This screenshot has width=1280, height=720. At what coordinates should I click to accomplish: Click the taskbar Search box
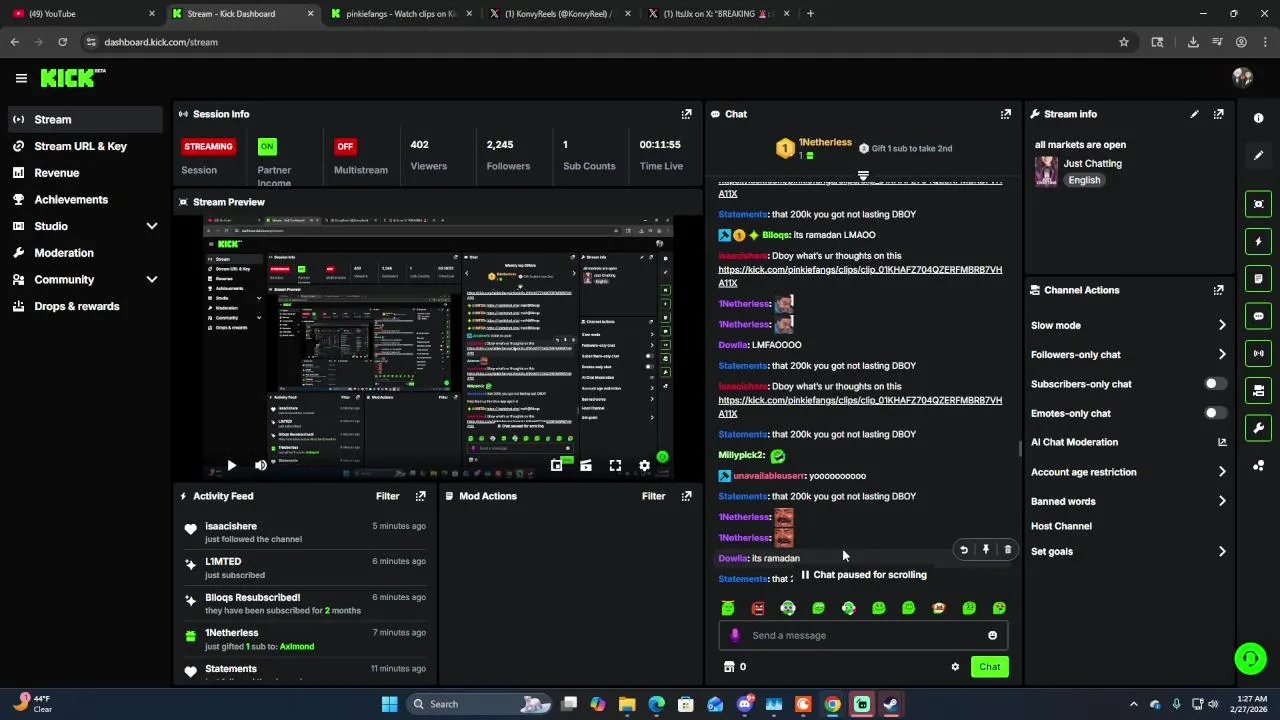coord(477,704)
